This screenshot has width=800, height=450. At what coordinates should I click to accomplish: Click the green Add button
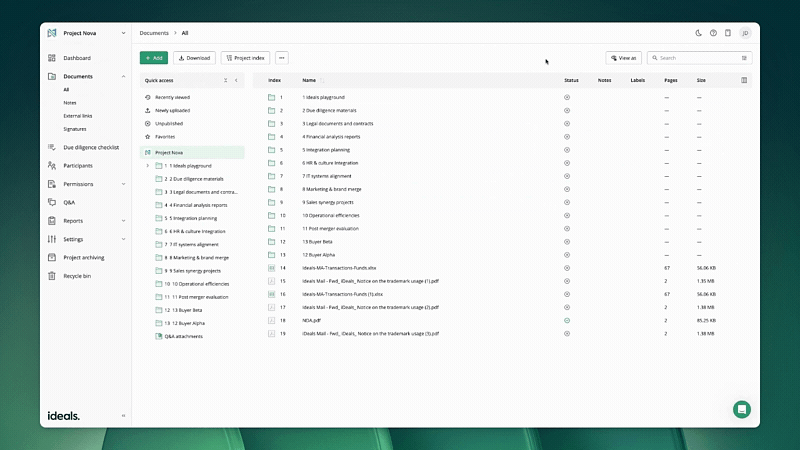tap(154, 58)
